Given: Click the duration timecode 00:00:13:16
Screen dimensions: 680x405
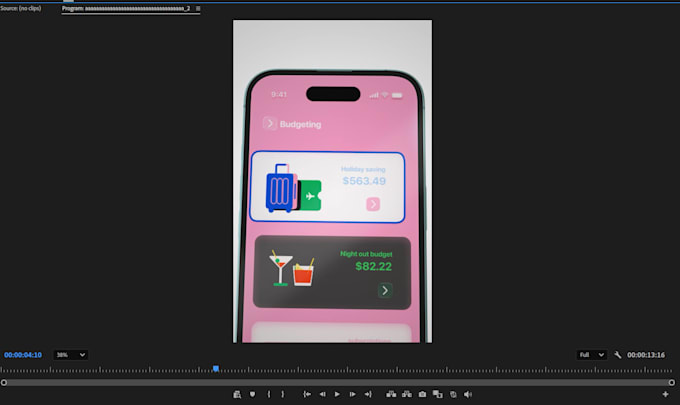Looking at the screenshot, I should (x=646, y=355).
